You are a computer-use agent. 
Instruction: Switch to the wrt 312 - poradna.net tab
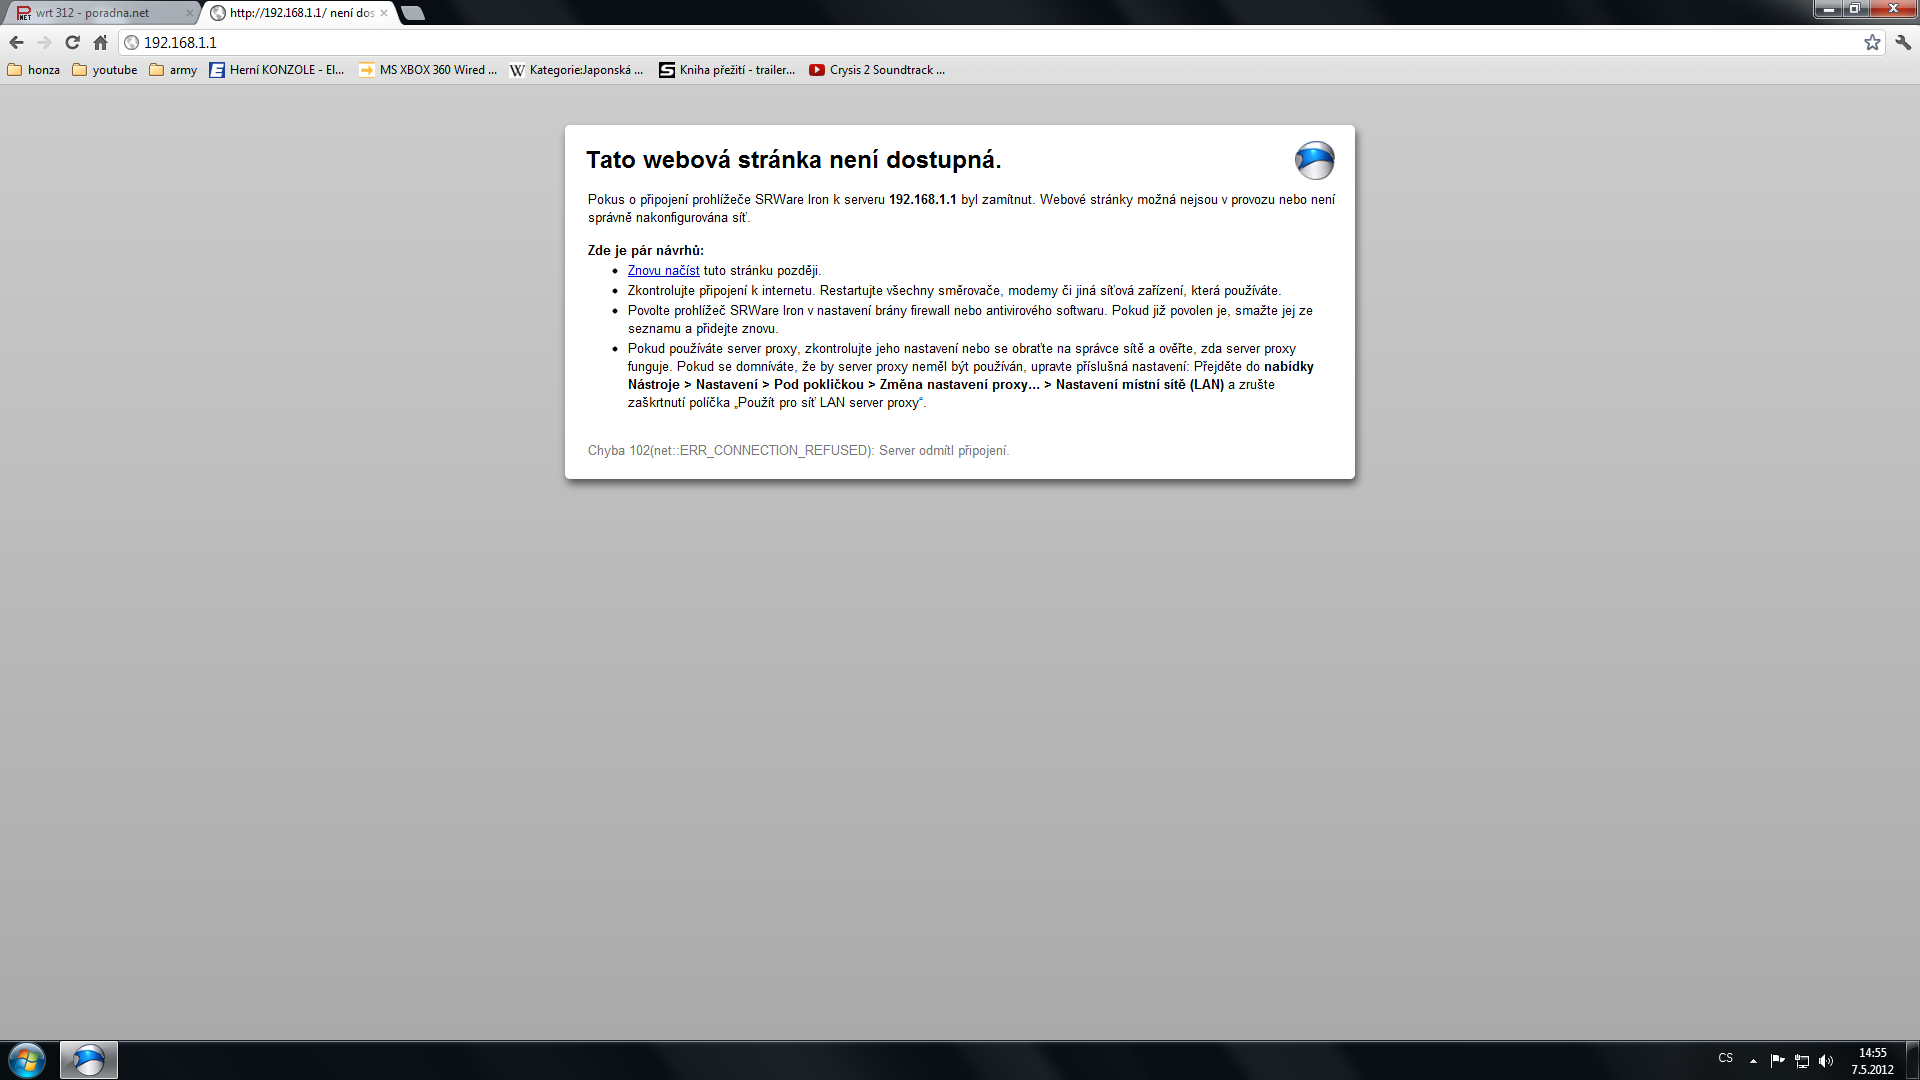pyautogui.click(x=92, y=13)
